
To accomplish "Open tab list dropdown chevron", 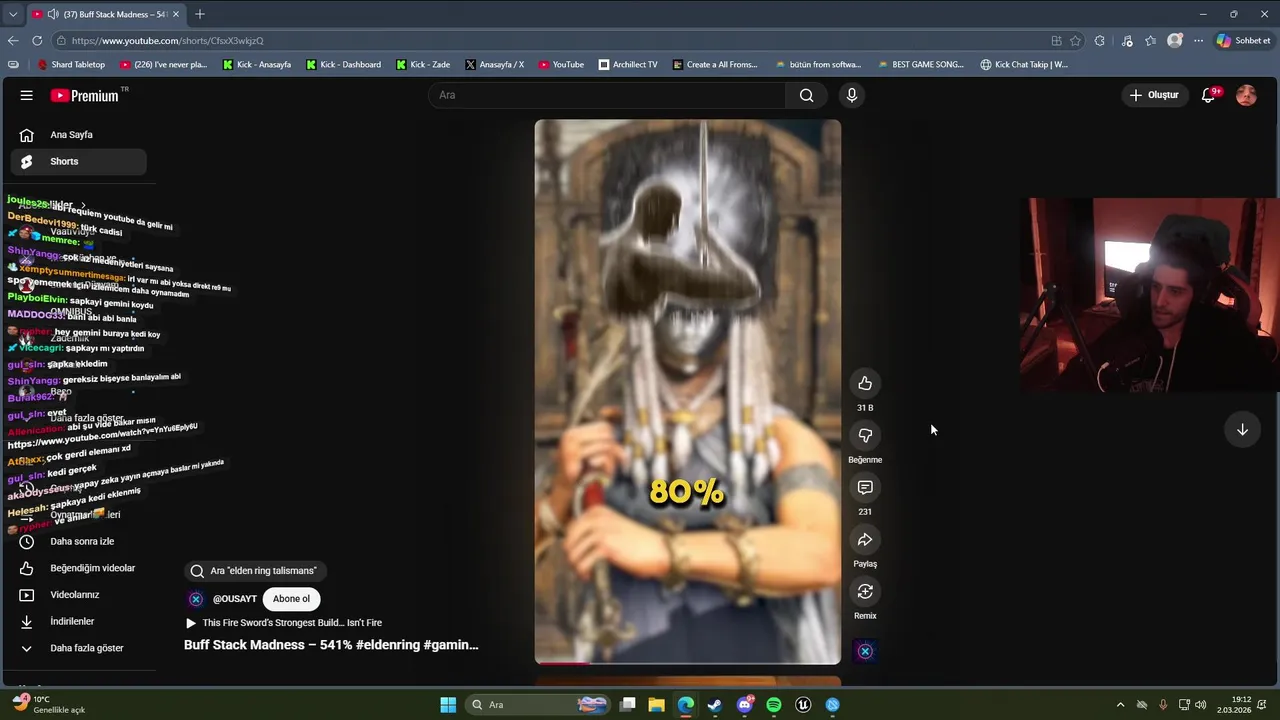I will (x=13, y=14).
